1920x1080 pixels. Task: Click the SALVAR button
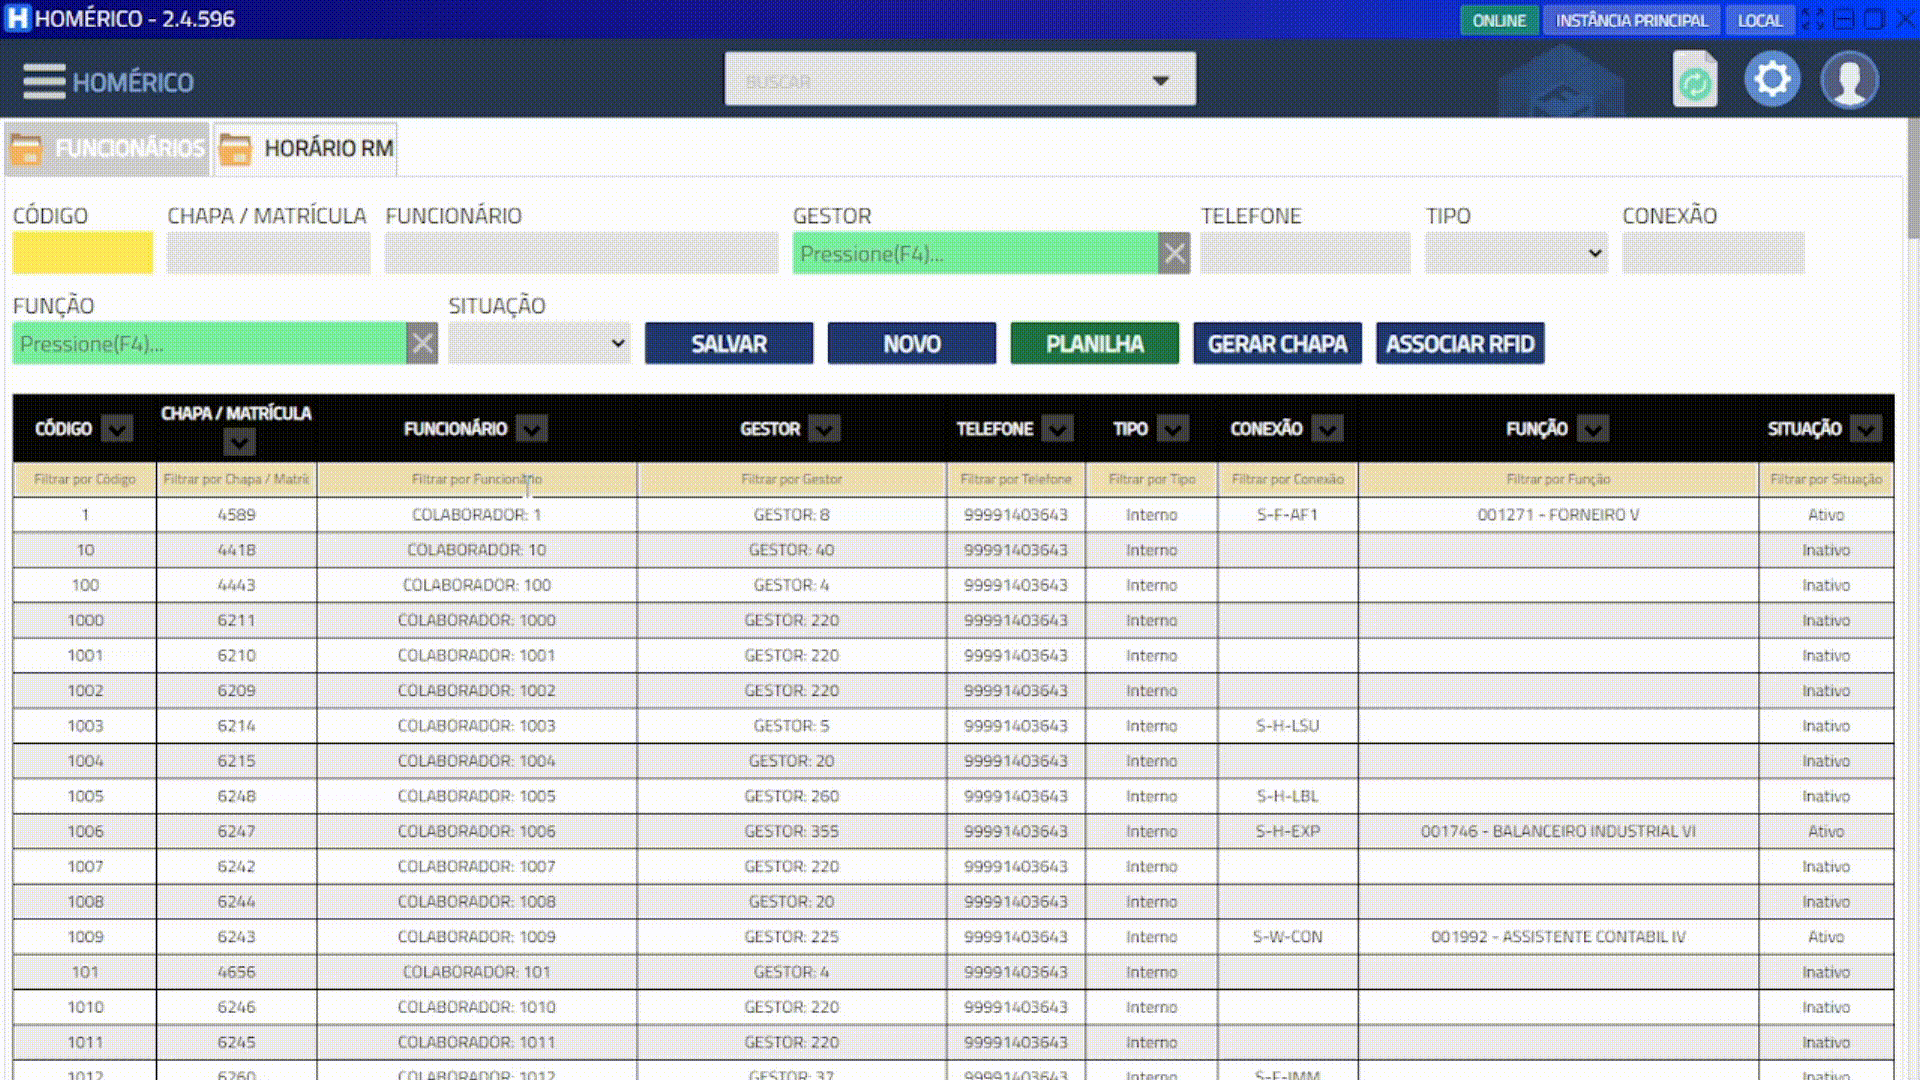(x=729, y=344)
